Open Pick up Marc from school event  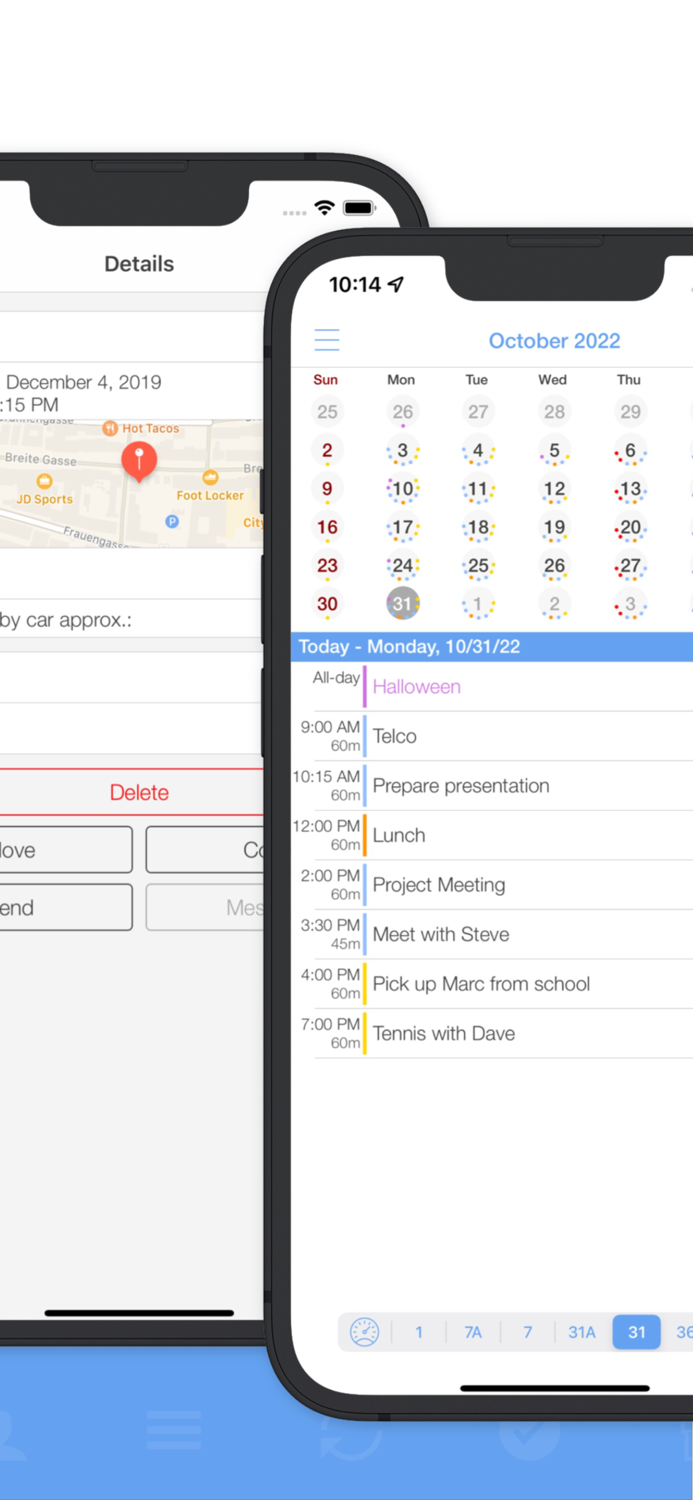point(493,984)
